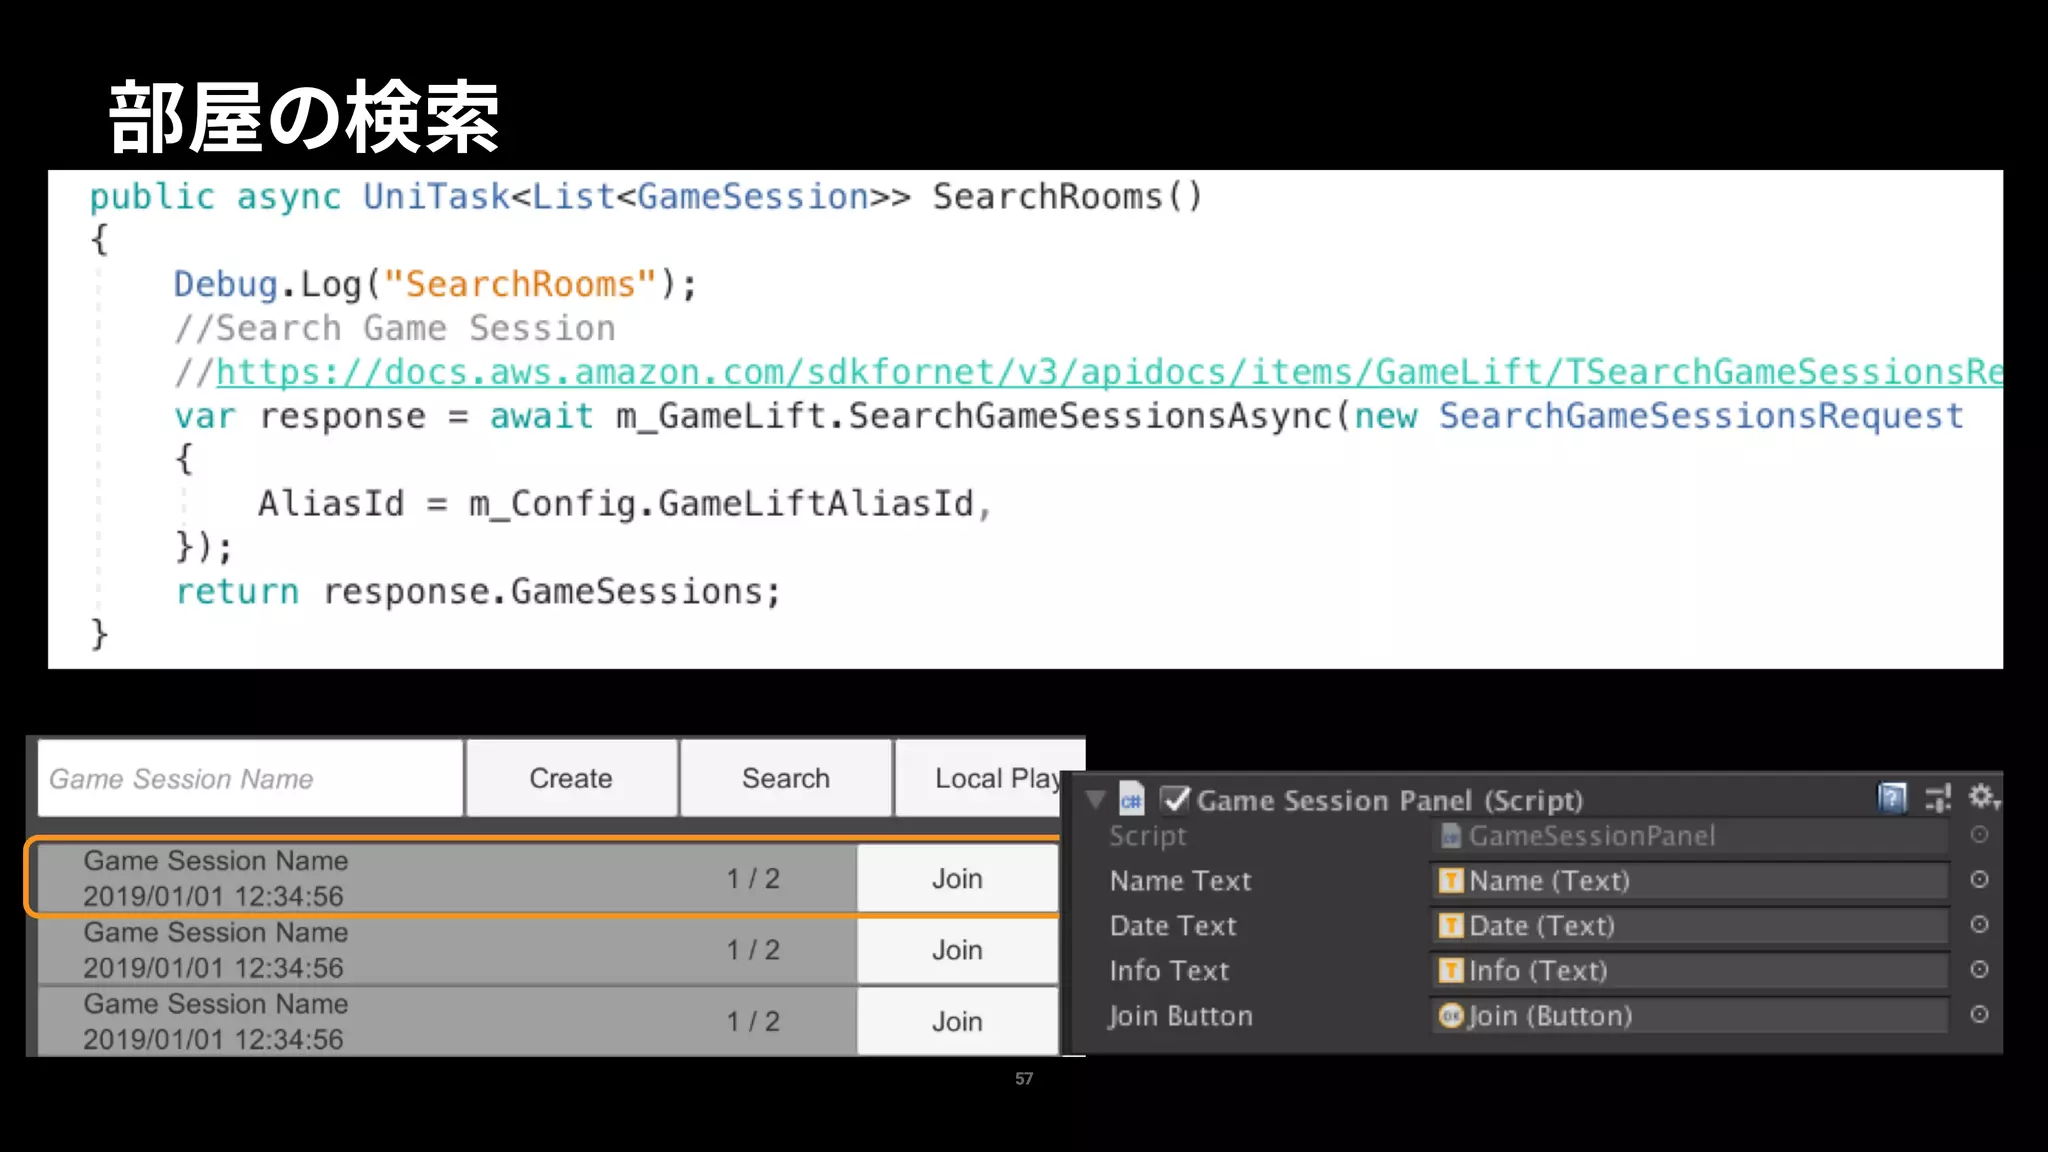The height and width of the screenshot is (1152, 2048).
Task: Open object picker for Name Text field
Action: tap(1979, 880)
